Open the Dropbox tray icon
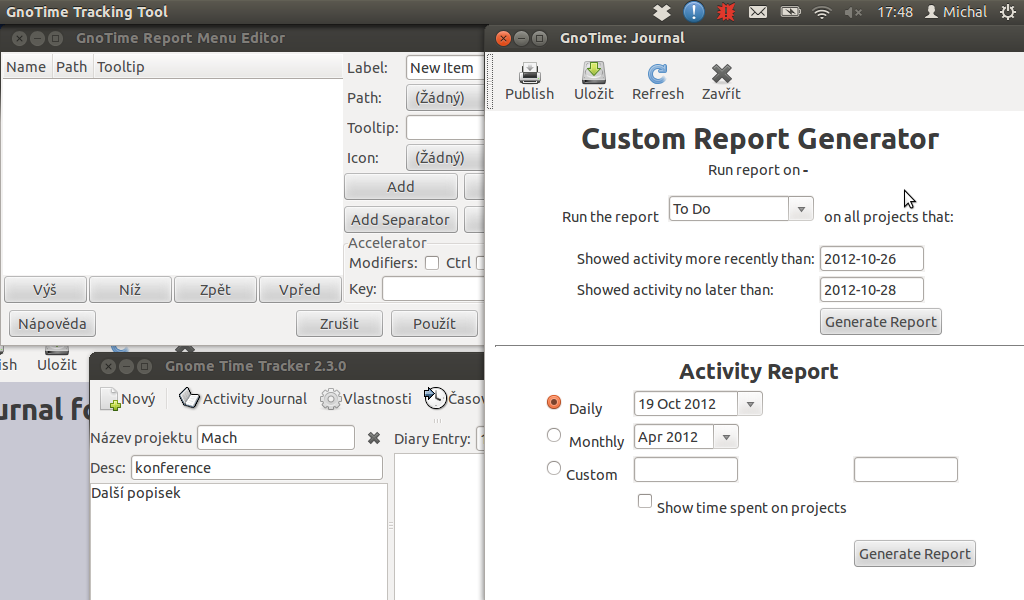Image resolution: width=1024 pixels, height=600 pixels. pyautogui.click(x=662, y=12)
